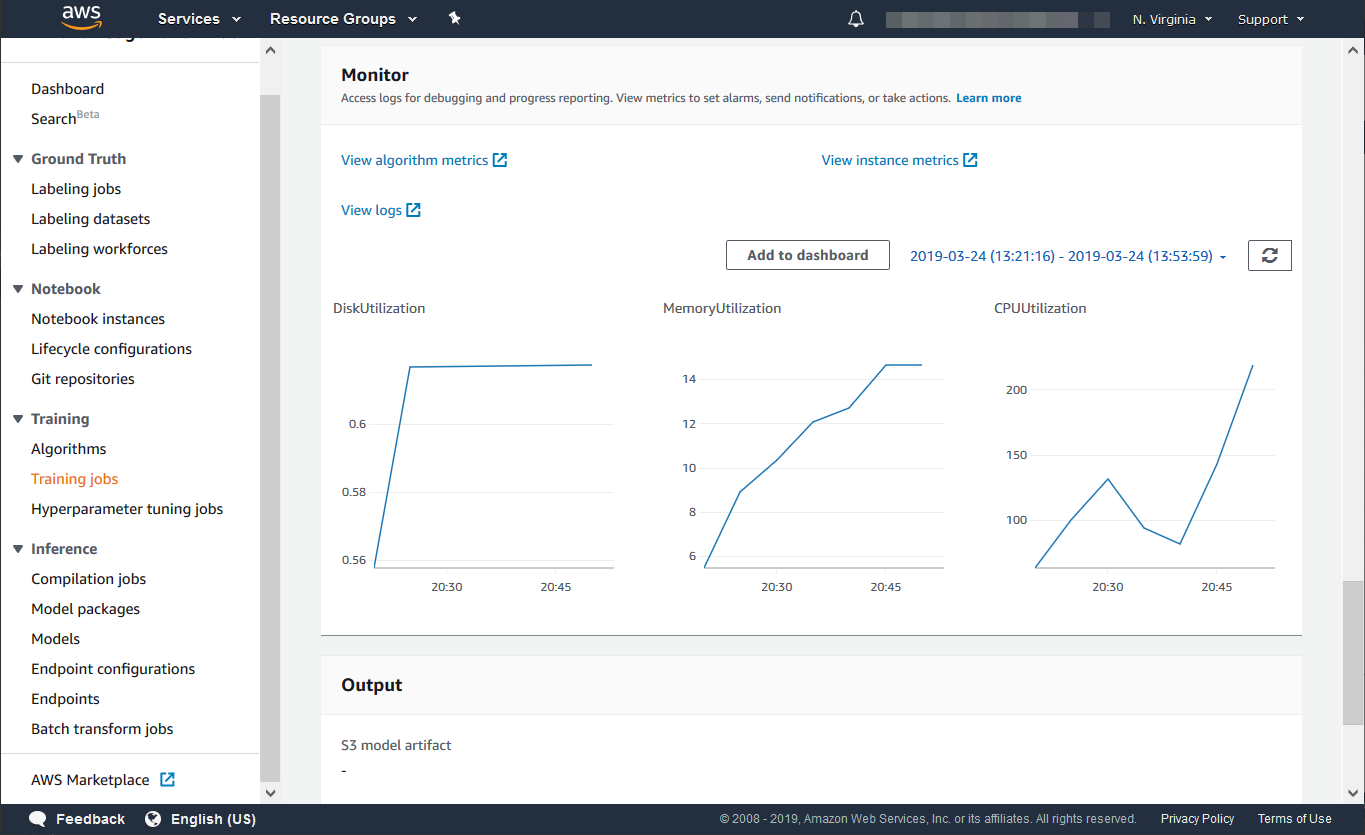
Task: Click the main page vertical scrollbar thumb
Action: click(1353, 650)
